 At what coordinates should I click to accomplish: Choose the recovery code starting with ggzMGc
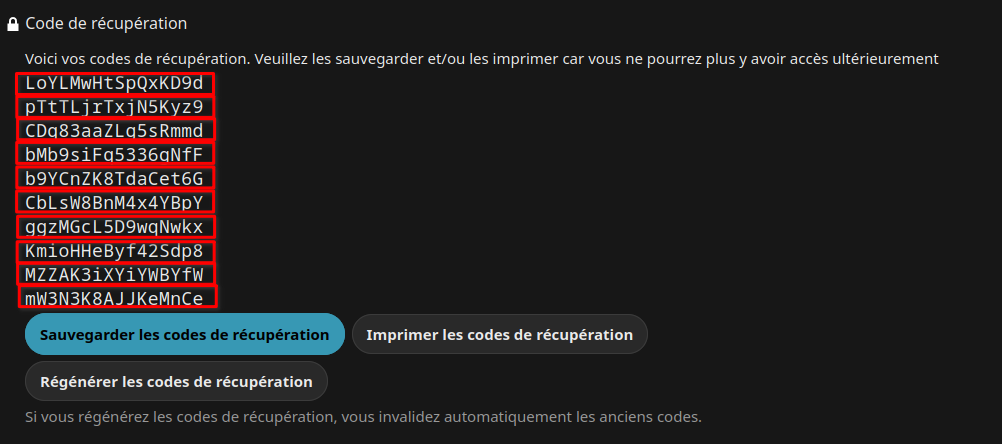[x=114, y=227]
